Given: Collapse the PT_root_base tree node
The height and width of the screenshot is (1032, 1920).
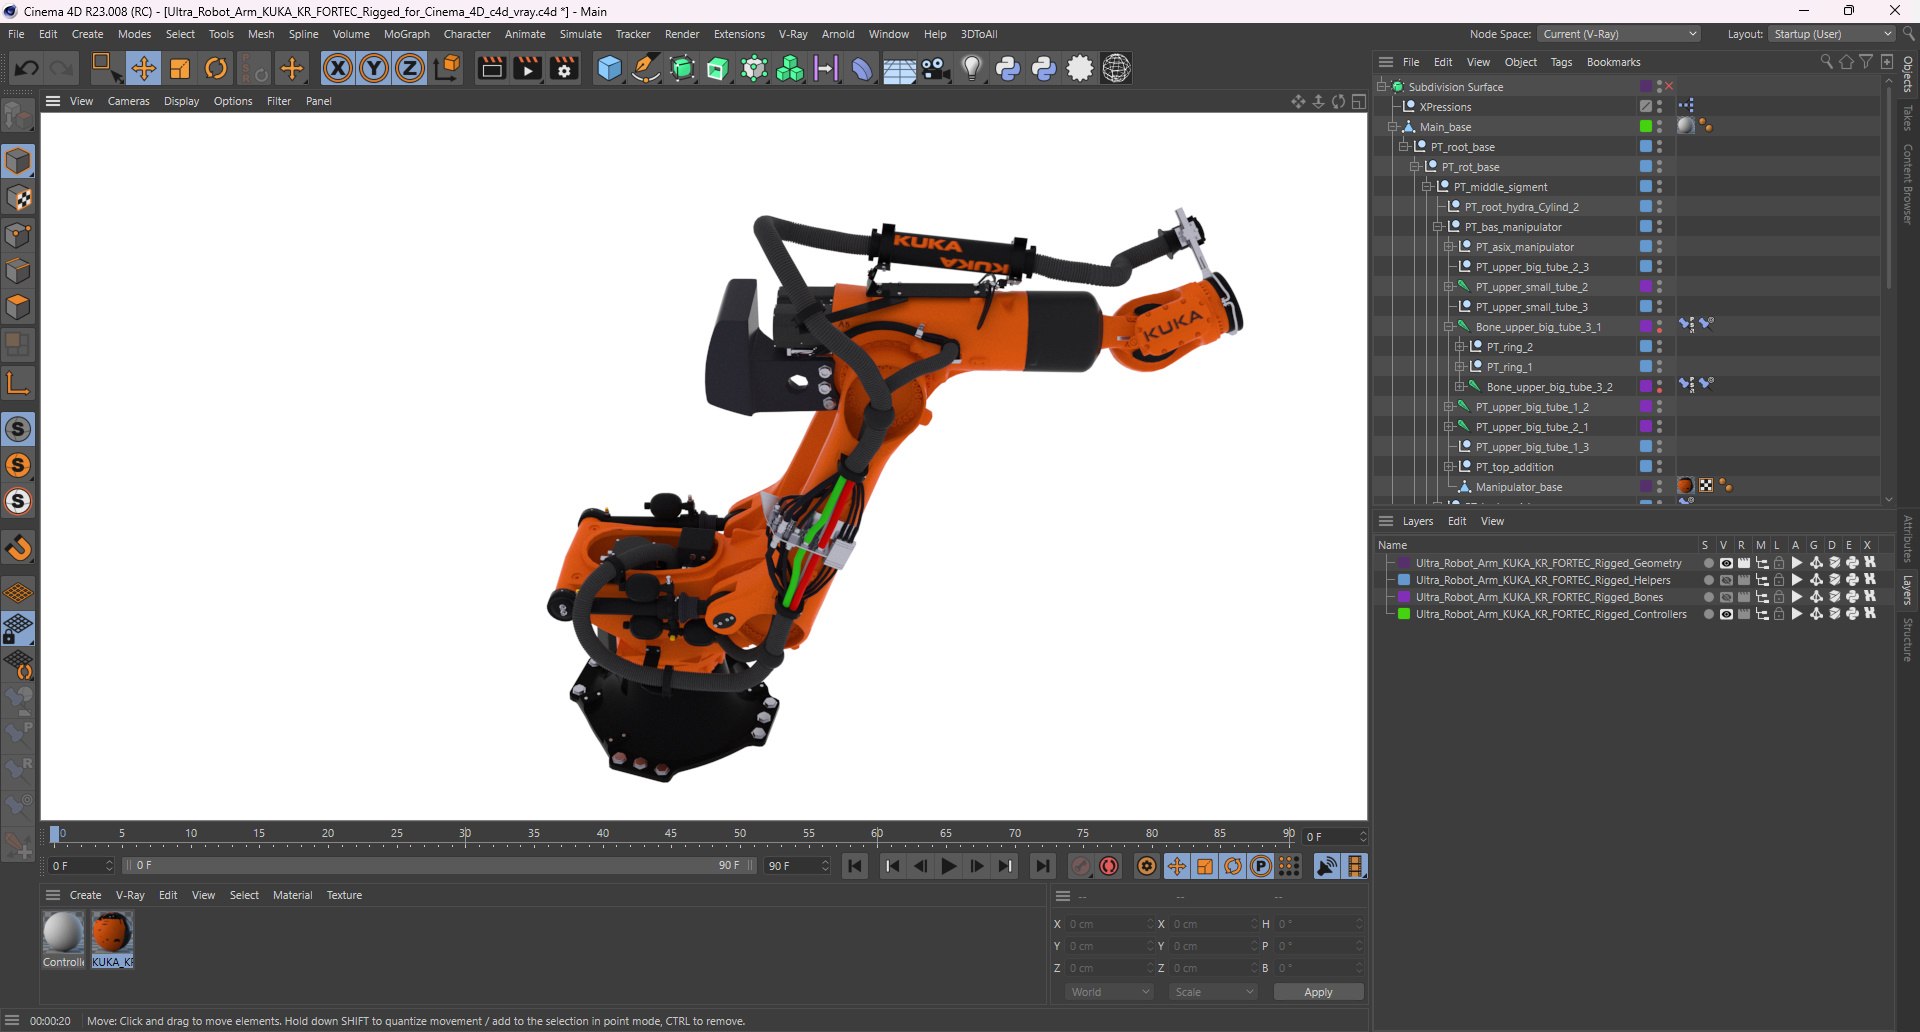Looking at the screenshot, I should click(x=1404, y=147).
